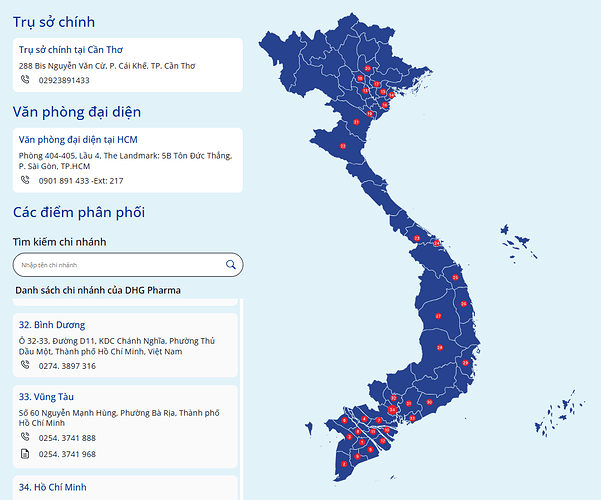Select map marker 21 on the map
Screen dimensions: 601x500
pyautogui.click(x=356, y=122)
